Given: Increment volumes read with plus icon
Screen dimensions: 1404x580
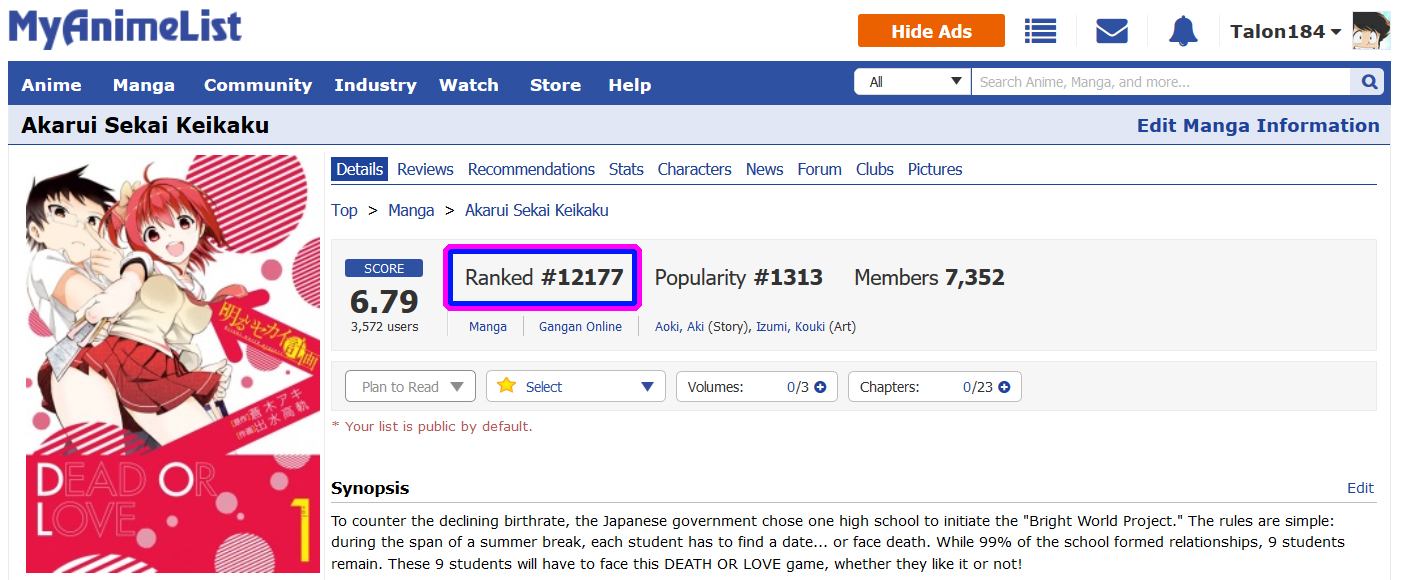Looking at the screenshot, I should (x=820, y=387).
